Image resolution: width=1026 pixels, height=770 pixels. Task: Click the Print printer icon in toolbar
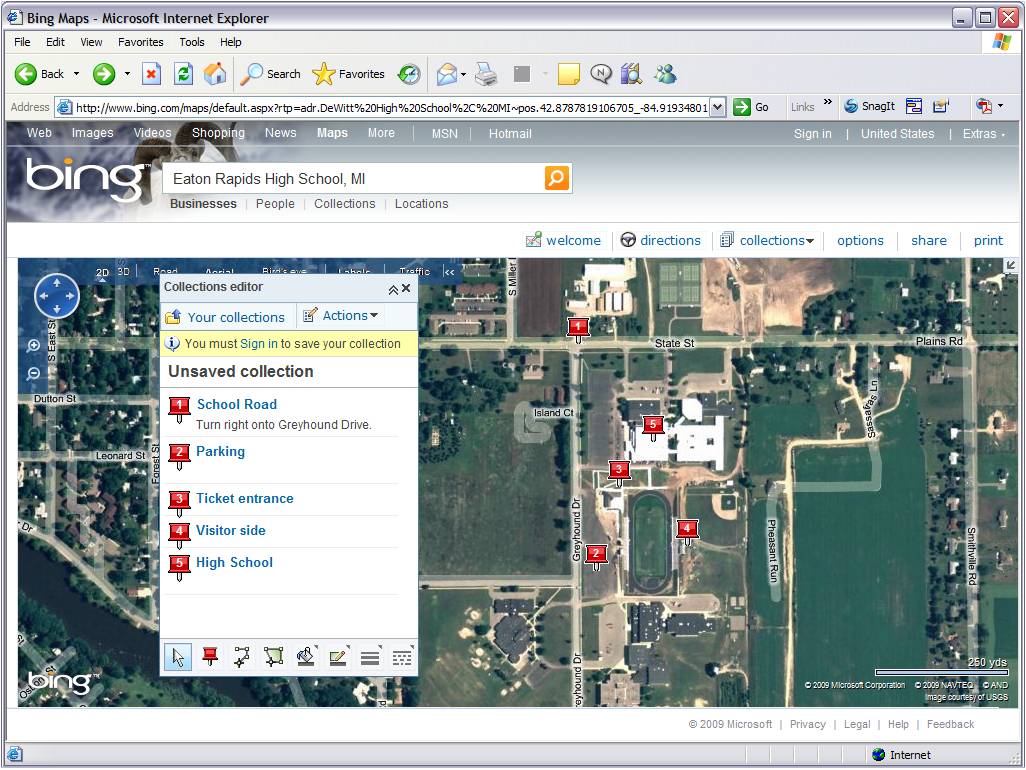486,74
